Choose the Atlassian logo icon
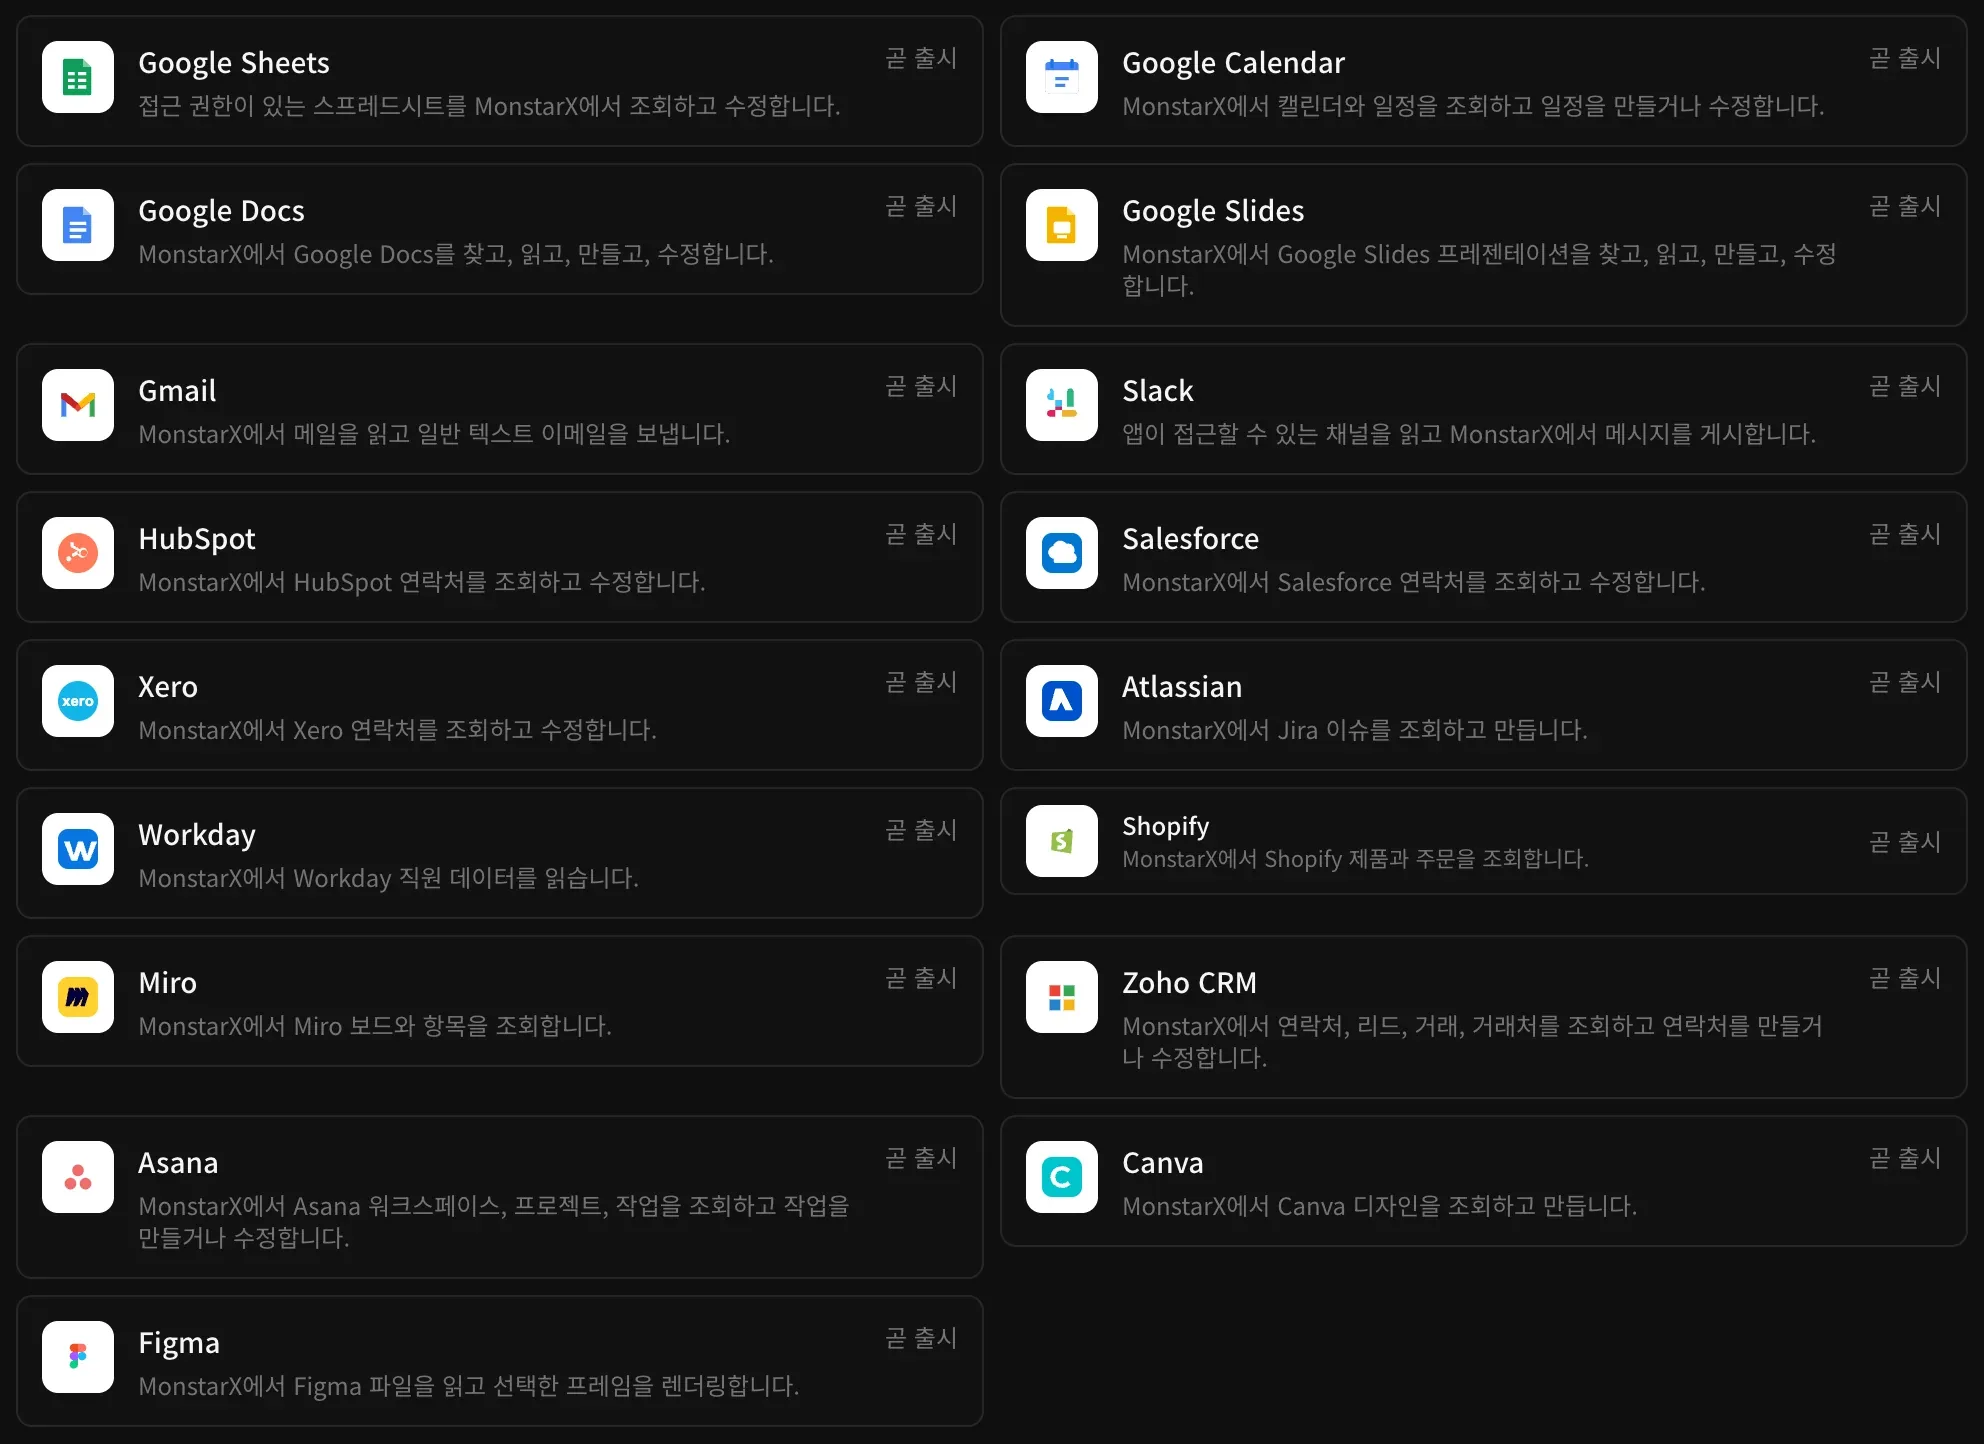The image size is (1984, 1444). [x=1062, y=701]
